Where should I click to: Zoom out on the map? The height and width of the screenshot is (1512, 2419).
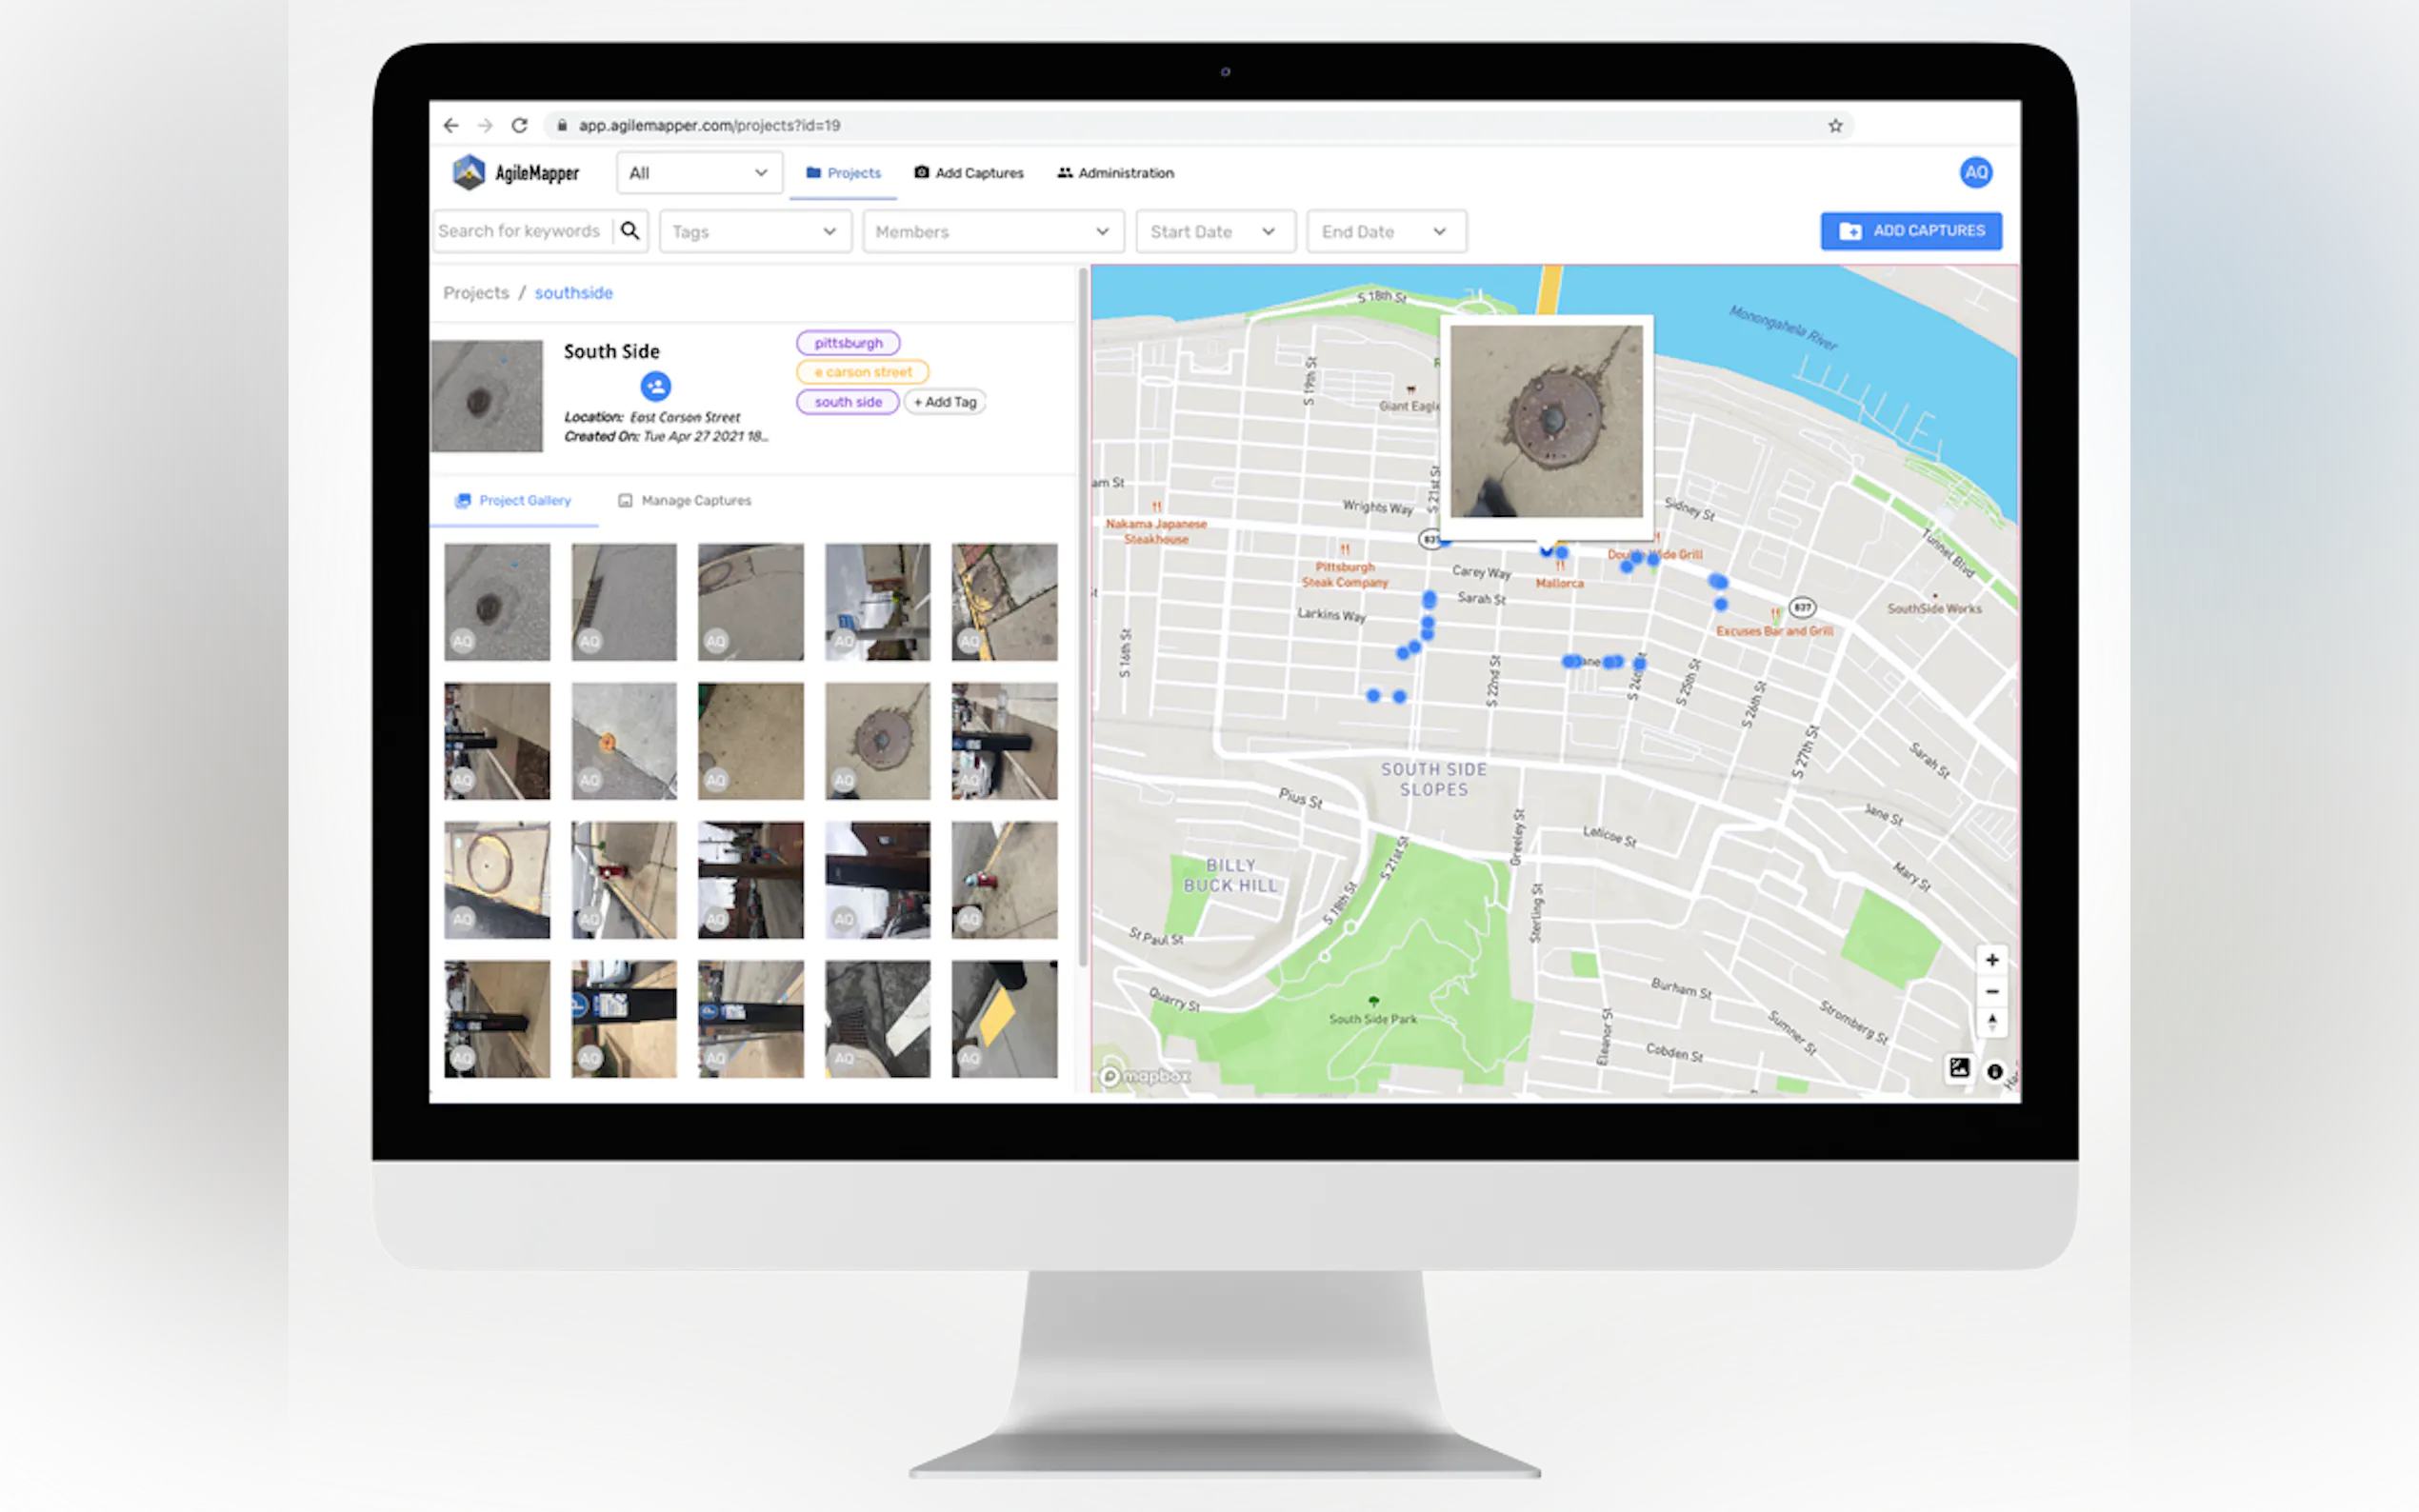[x=1991, y=991]
